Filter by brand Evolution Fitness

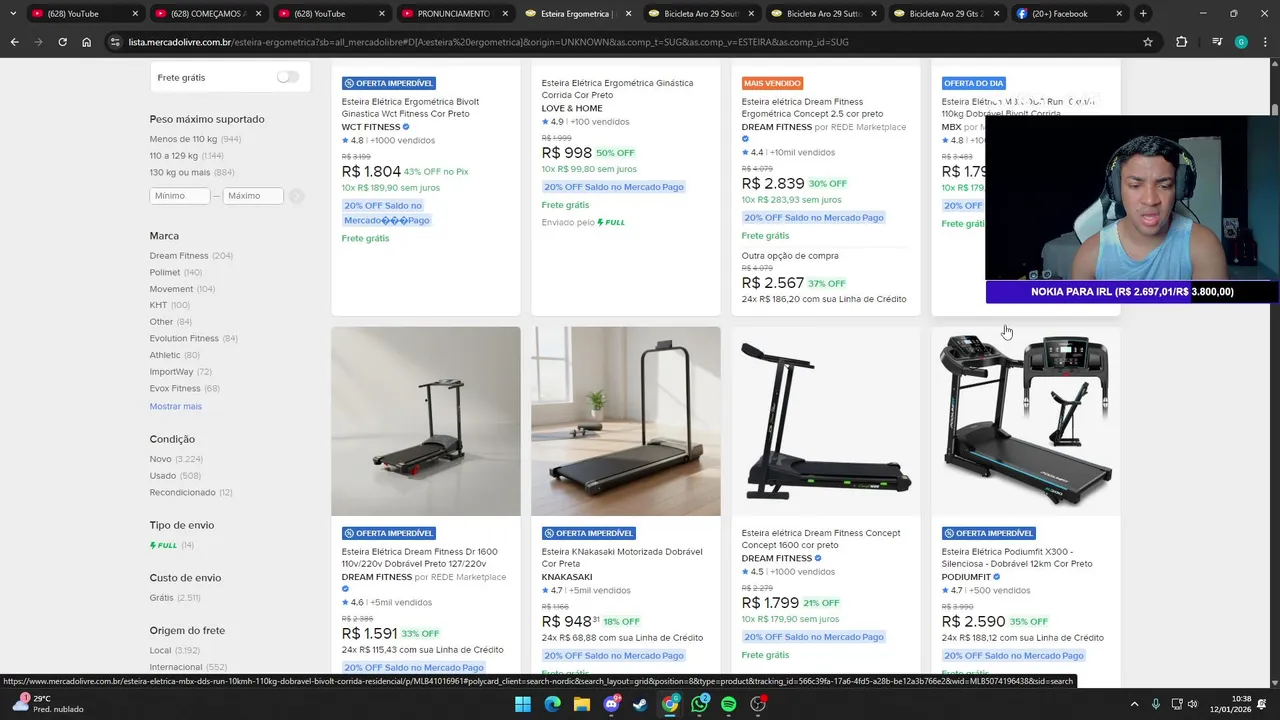[x=184, y=338]
